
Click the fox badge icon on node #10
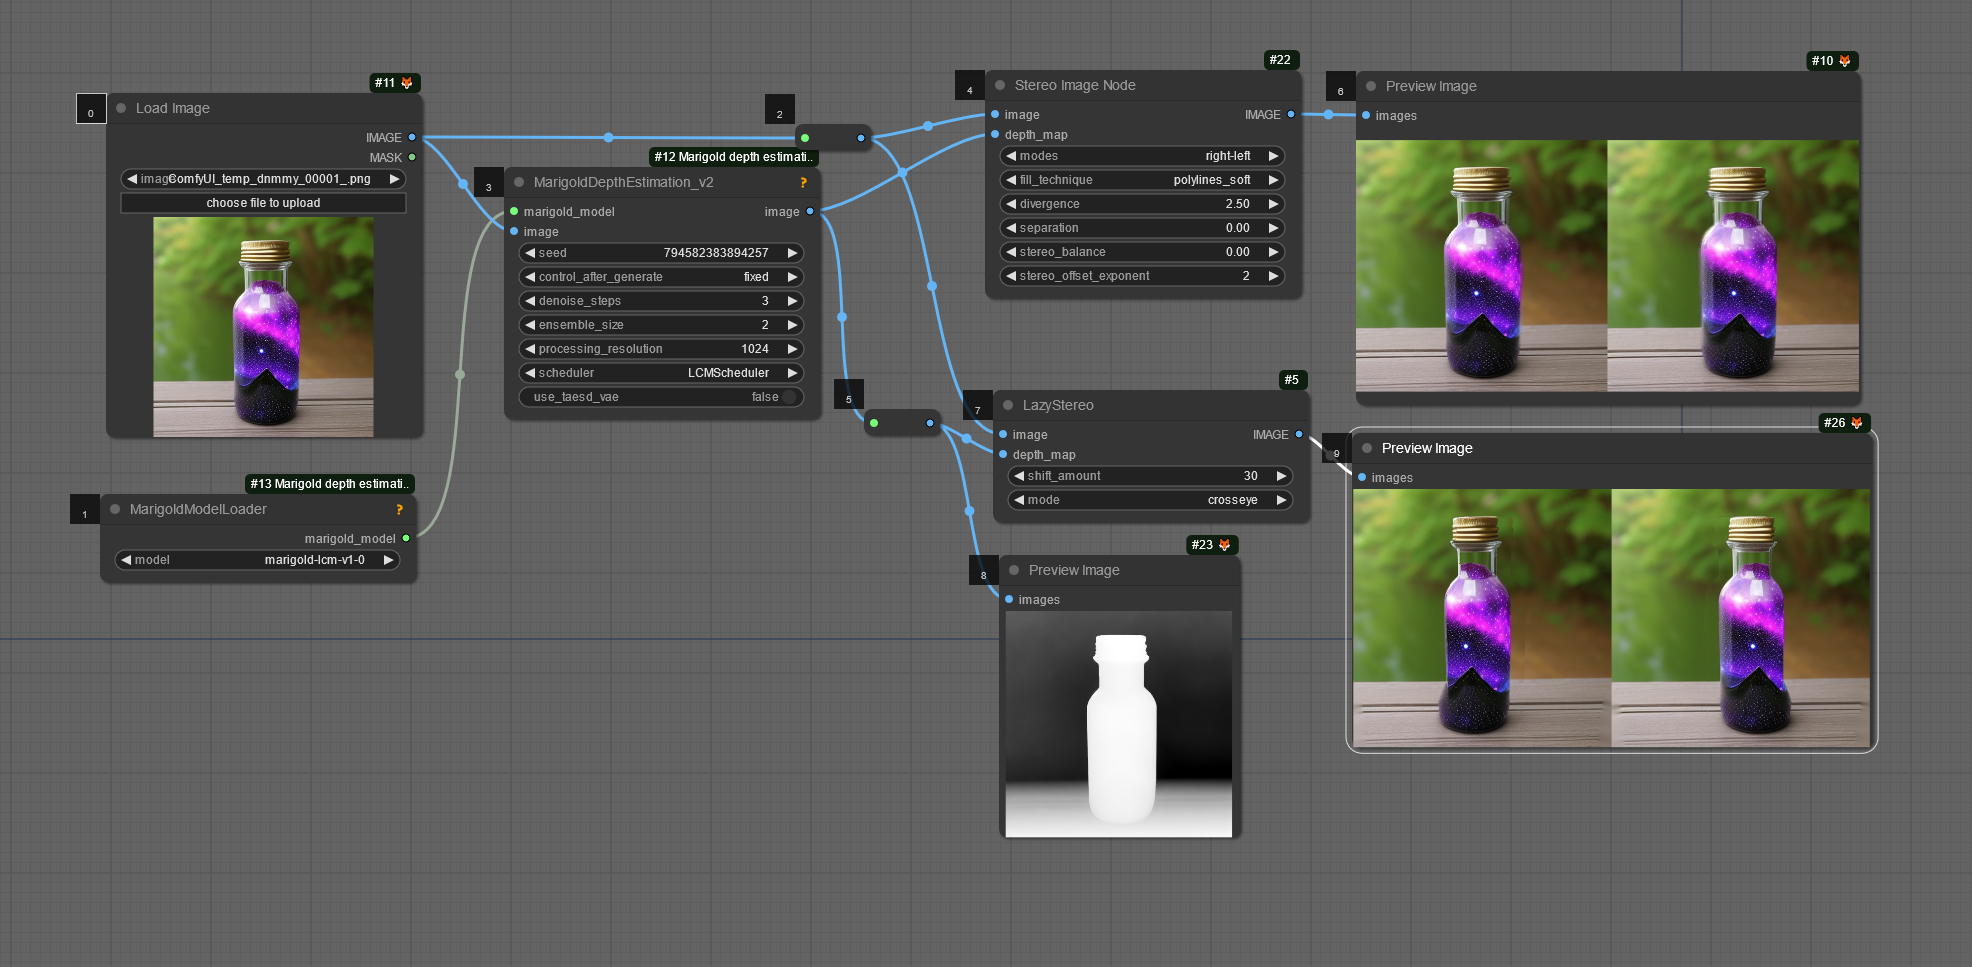(x=1845, y=61)
